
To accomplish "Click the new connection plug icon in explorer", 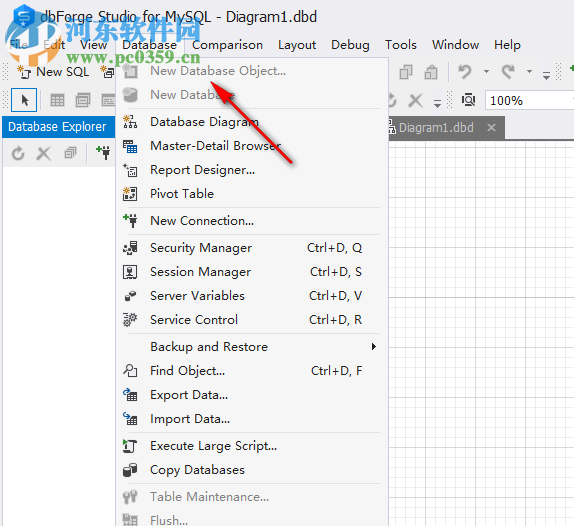I will tap(103, 152).
